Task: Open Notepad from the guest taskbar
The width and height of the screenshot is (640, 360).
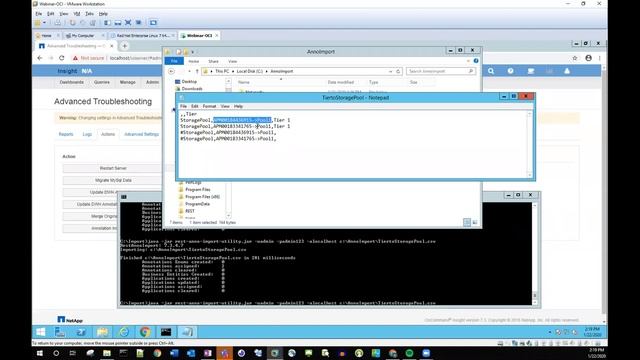Action: [187, 332]
